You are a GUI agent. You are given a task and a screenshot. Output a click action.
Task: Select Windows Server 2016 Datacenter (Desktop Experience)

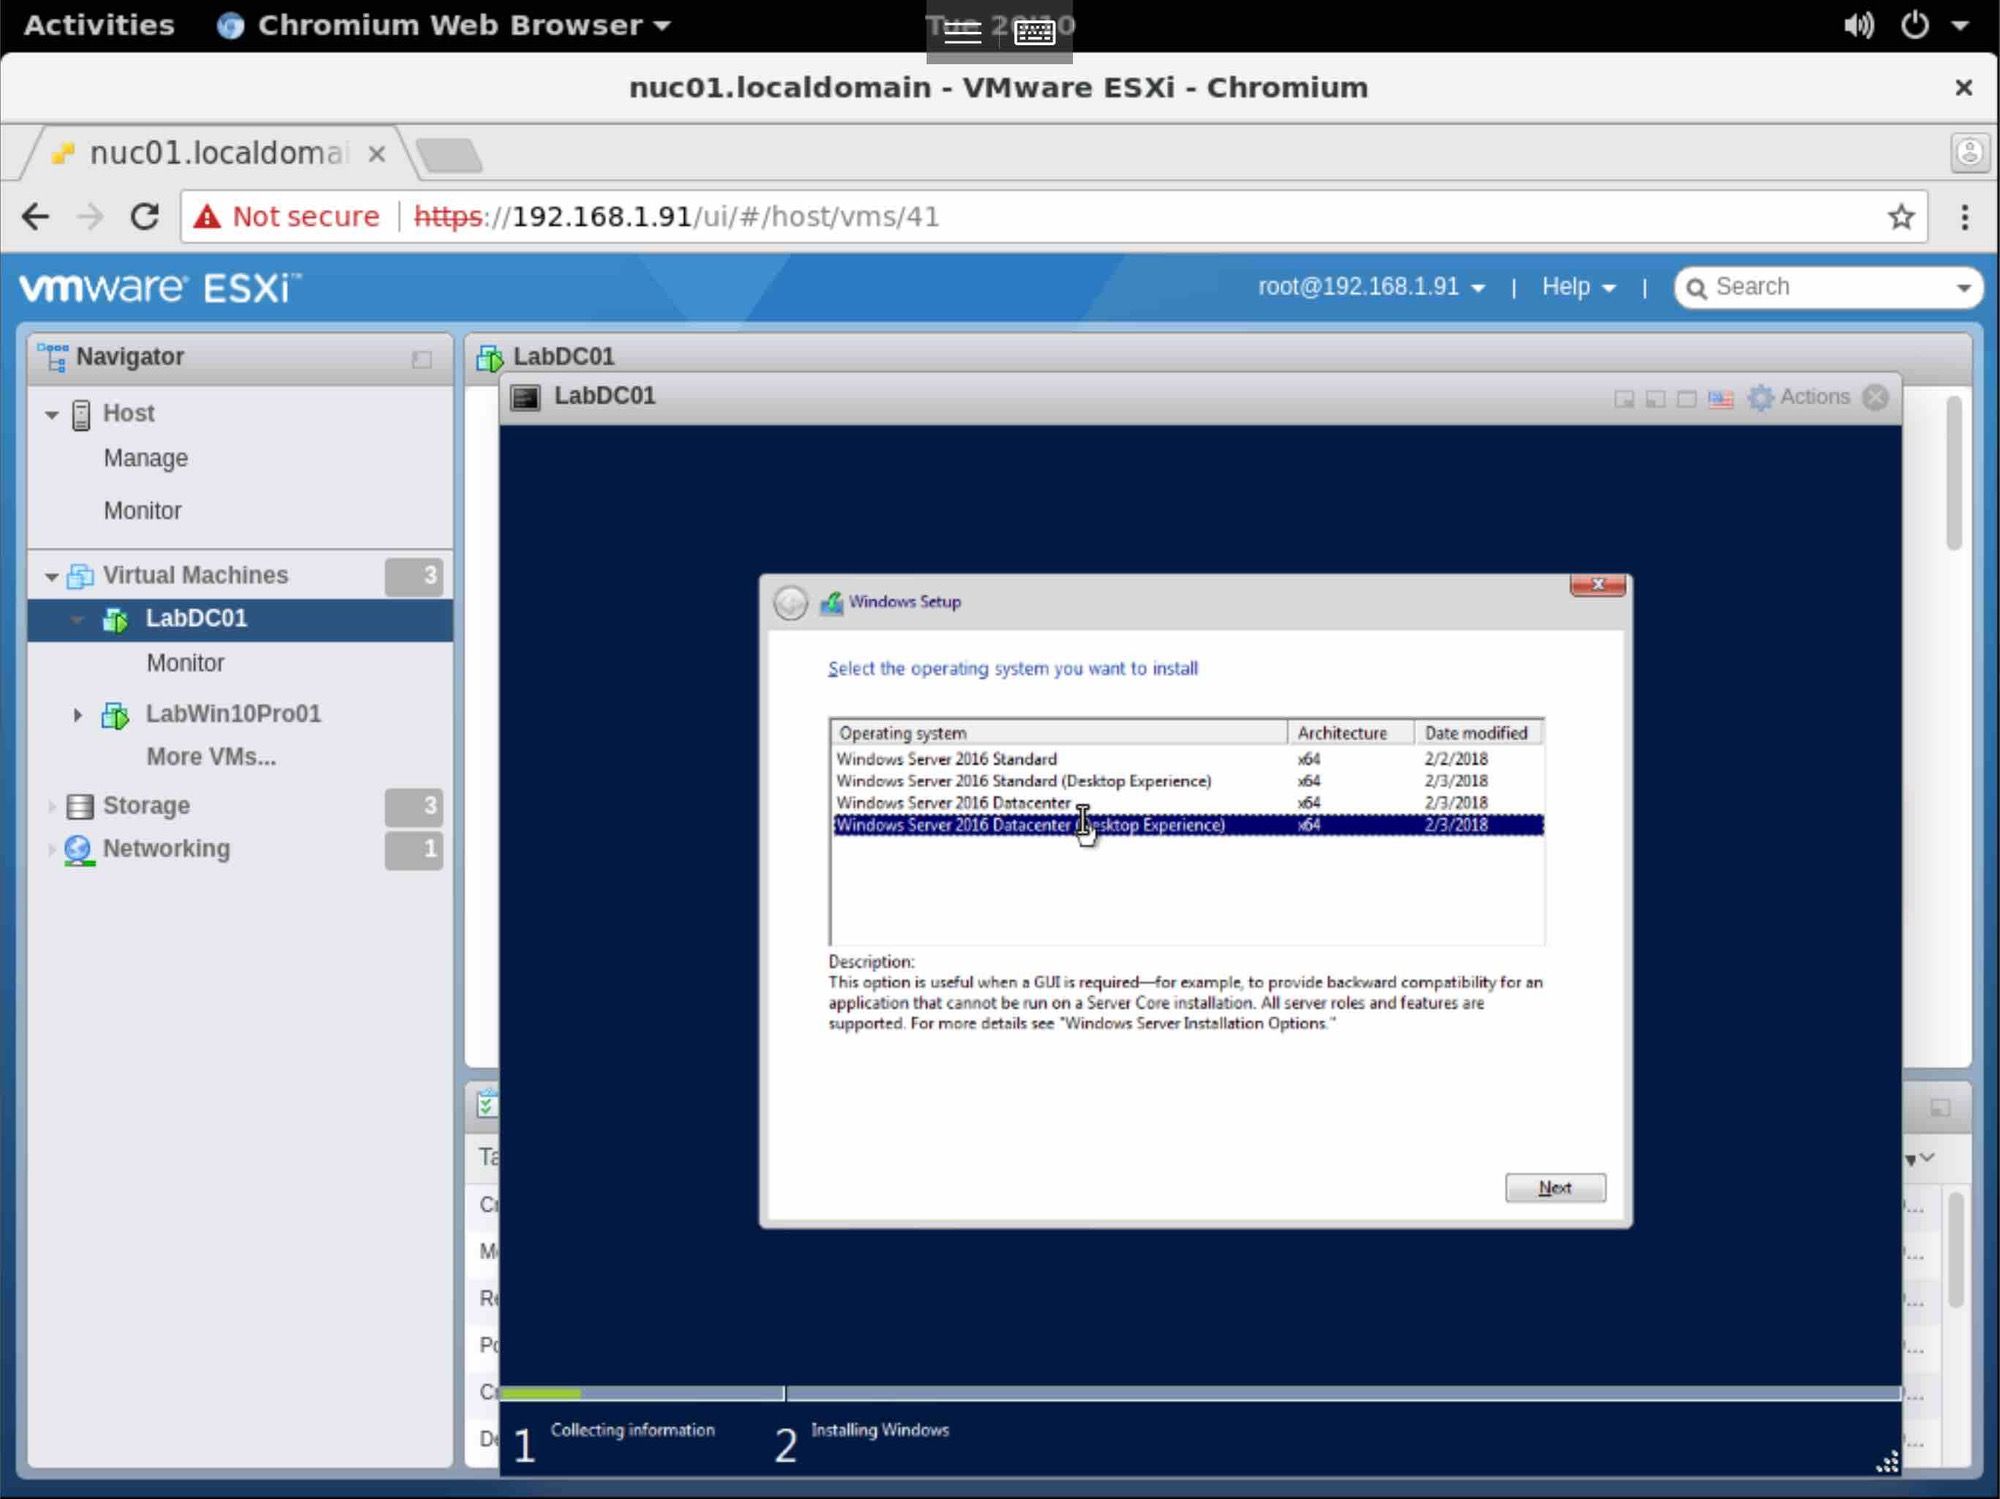tap(1188, 826)
